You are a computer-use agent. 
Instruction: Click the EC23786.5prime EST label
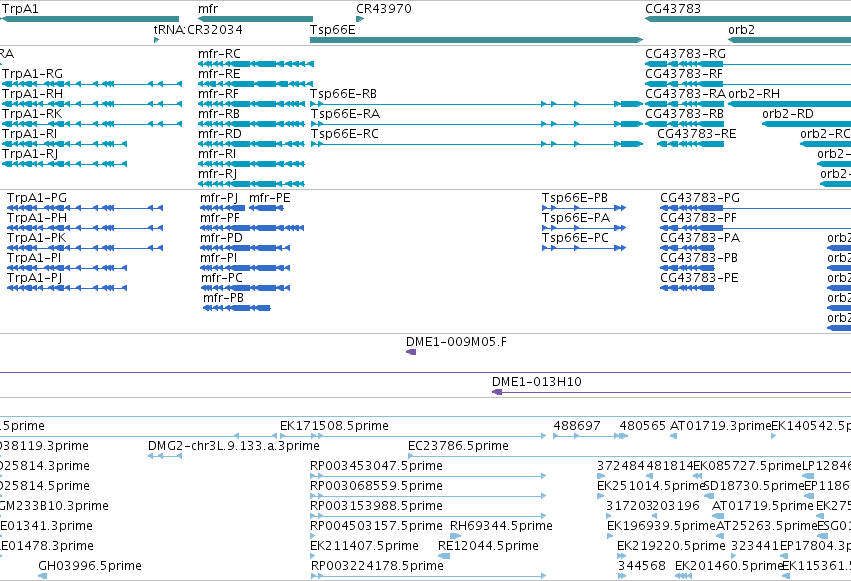(459, 445)
